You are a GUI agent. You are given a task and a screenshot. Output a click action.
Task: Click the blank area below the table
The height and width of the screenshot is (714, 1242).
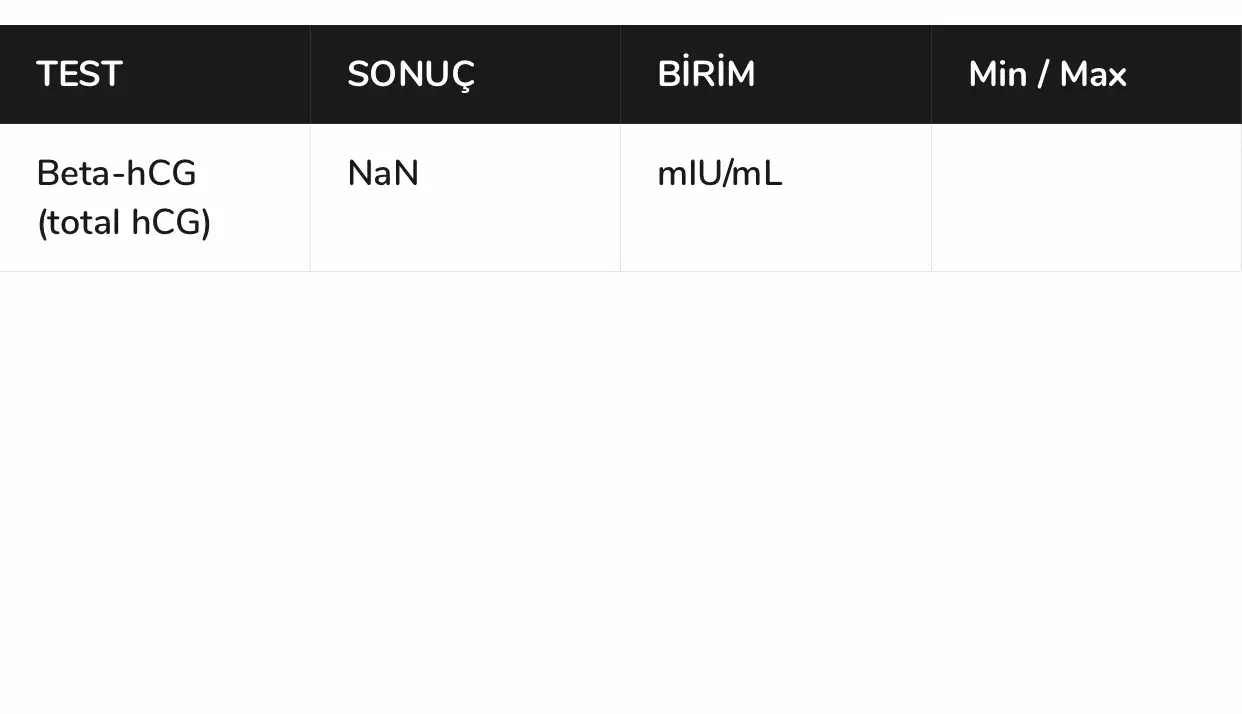pyautogui.click(x=620, y=490)
